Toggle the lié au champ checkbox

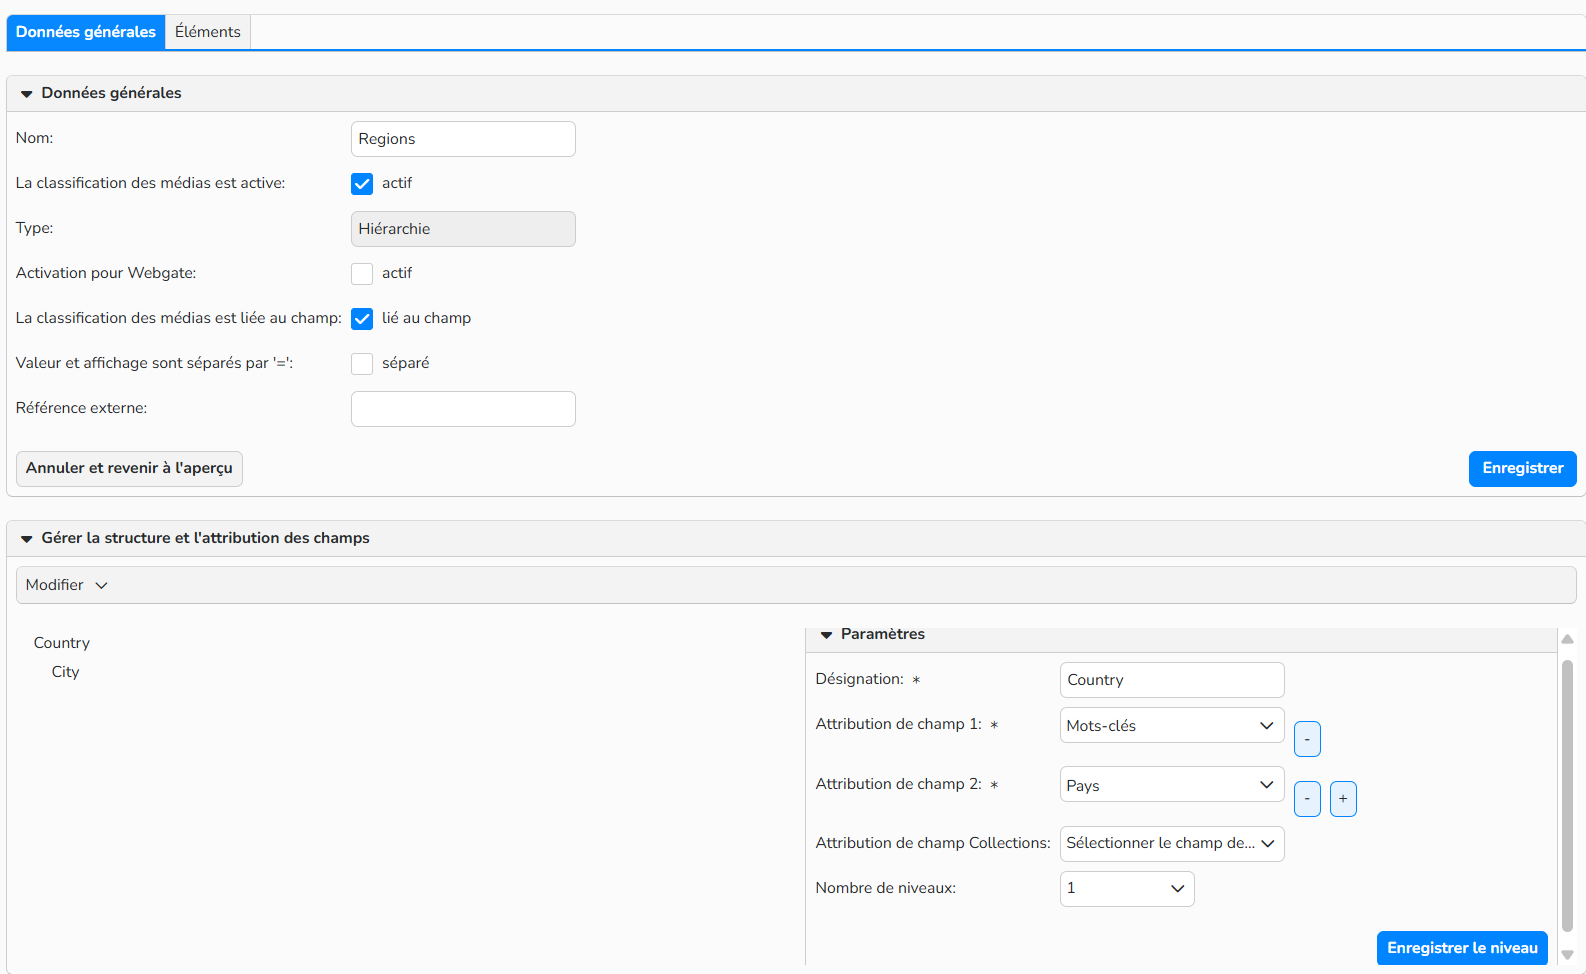pyautogui.click(x=362, y=319)
